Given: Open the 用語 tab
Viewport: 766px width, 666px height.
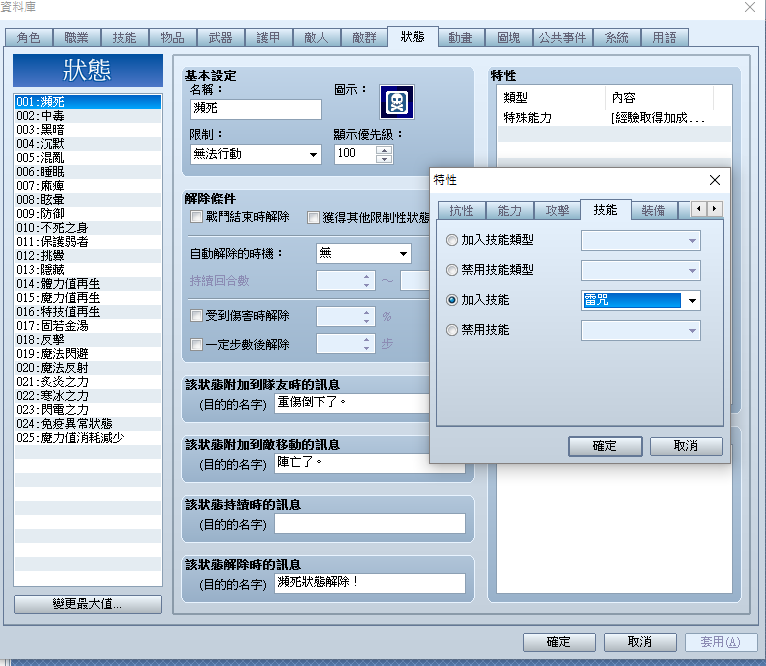Looking at the screenshot, I should pyautogui.click(x=664, y=38).
